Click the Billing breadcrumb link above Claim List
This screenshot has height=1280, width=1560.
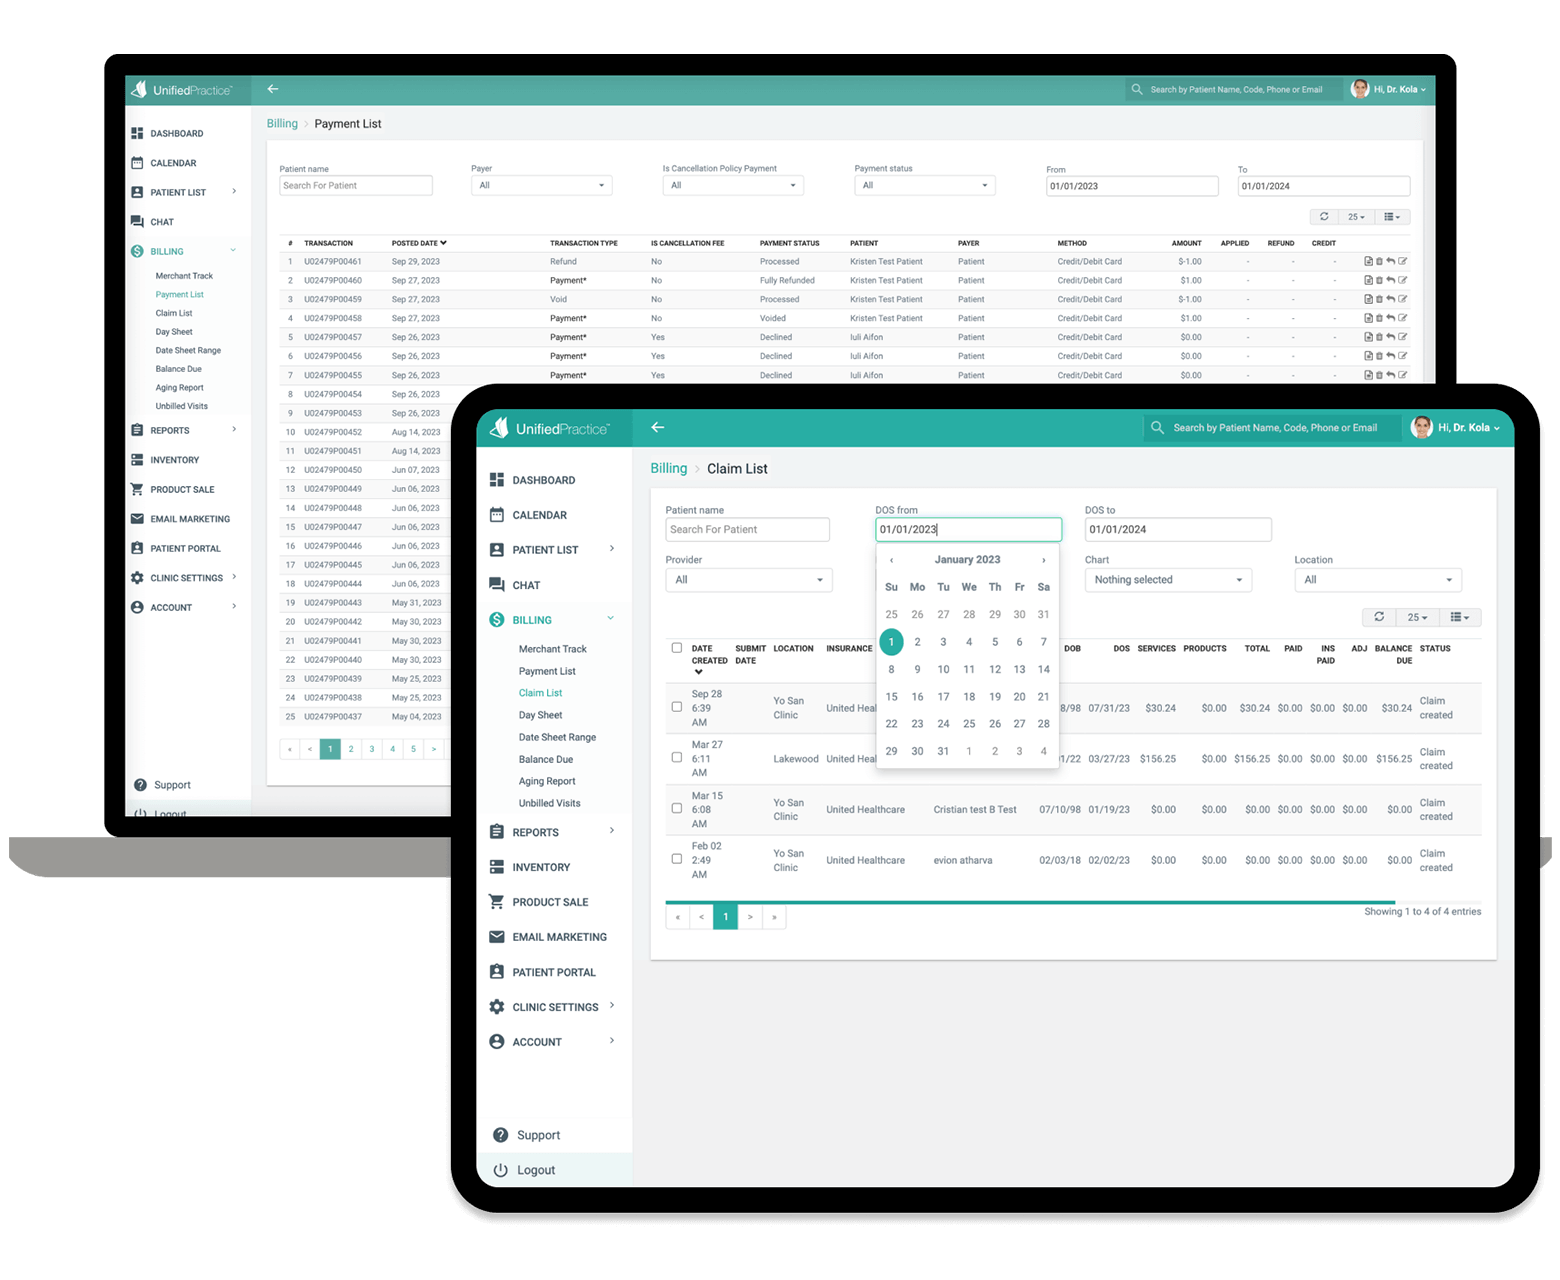(668, 468)
